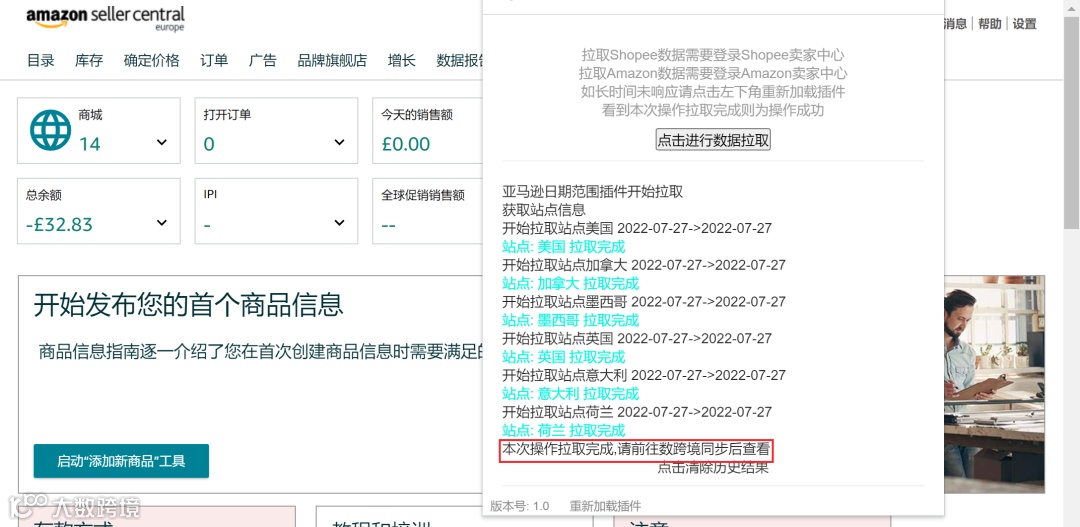Click the £0.00 sales value

(406, 144)
